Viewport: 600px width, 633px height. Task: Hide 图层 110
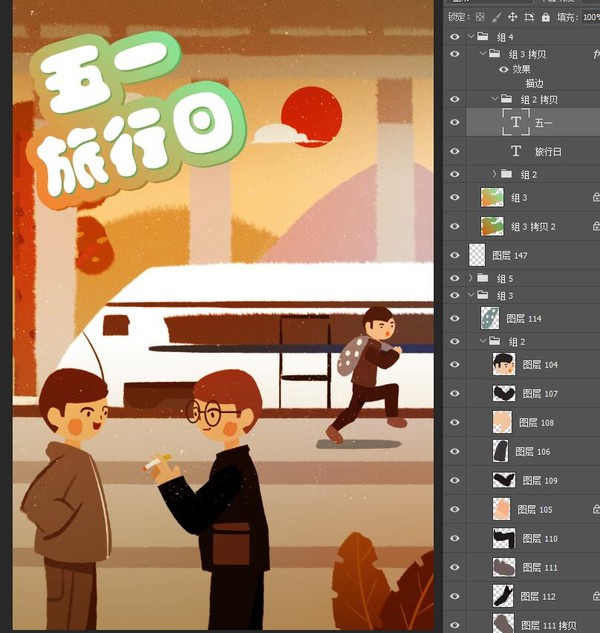455,538
